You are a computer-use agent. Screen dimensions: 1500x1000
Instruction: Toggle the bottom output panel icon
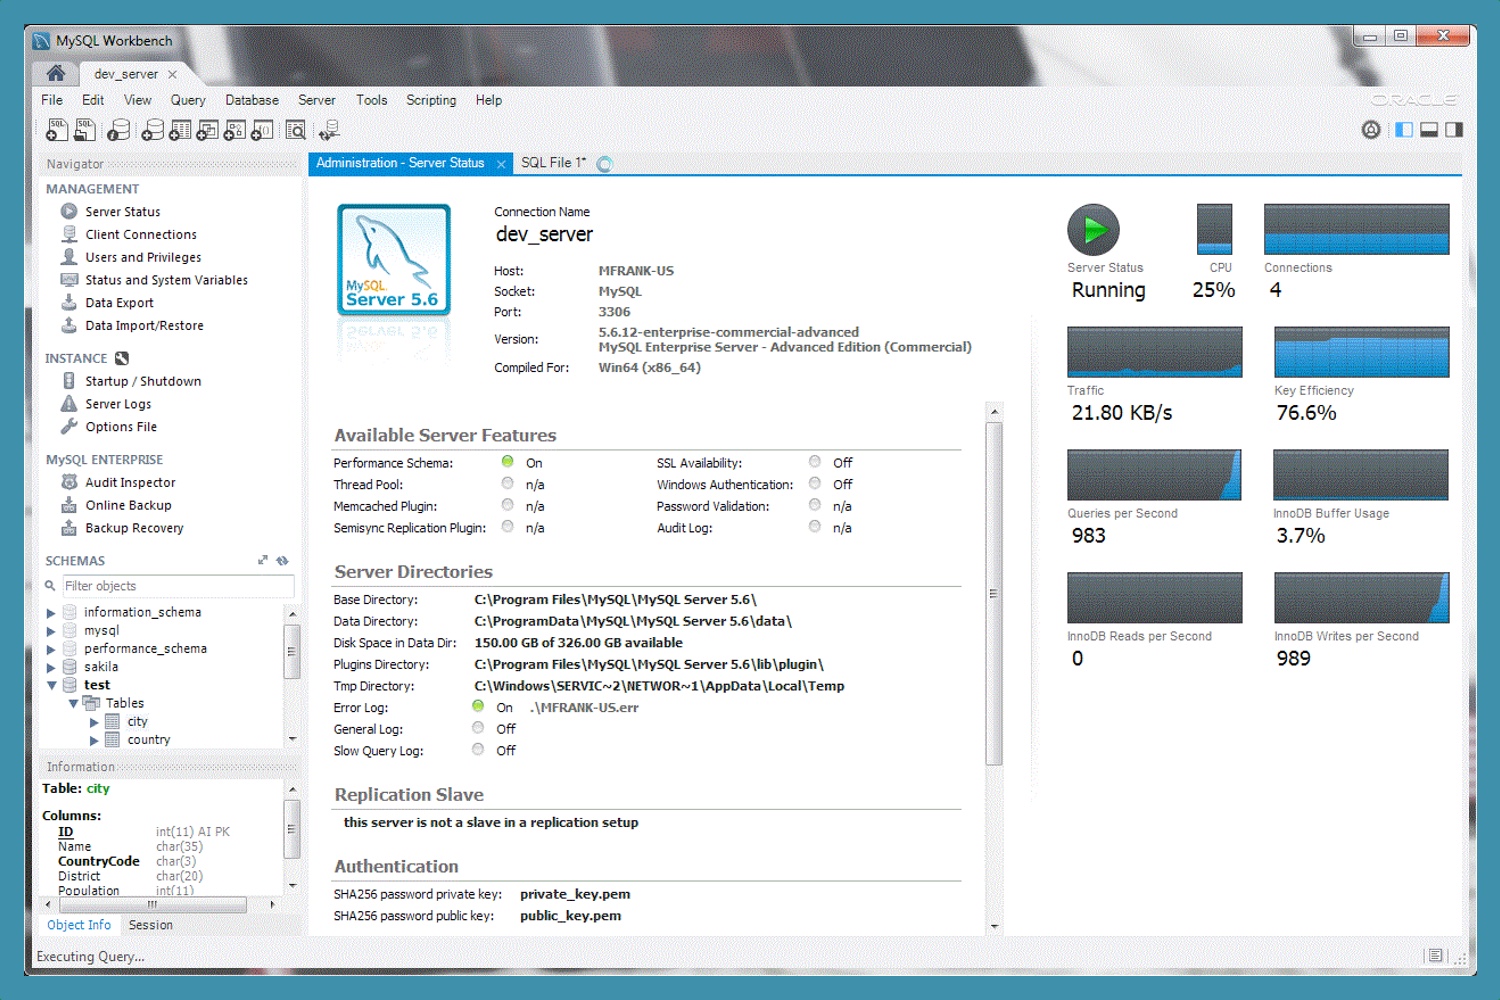click(x=1429, y=129)
